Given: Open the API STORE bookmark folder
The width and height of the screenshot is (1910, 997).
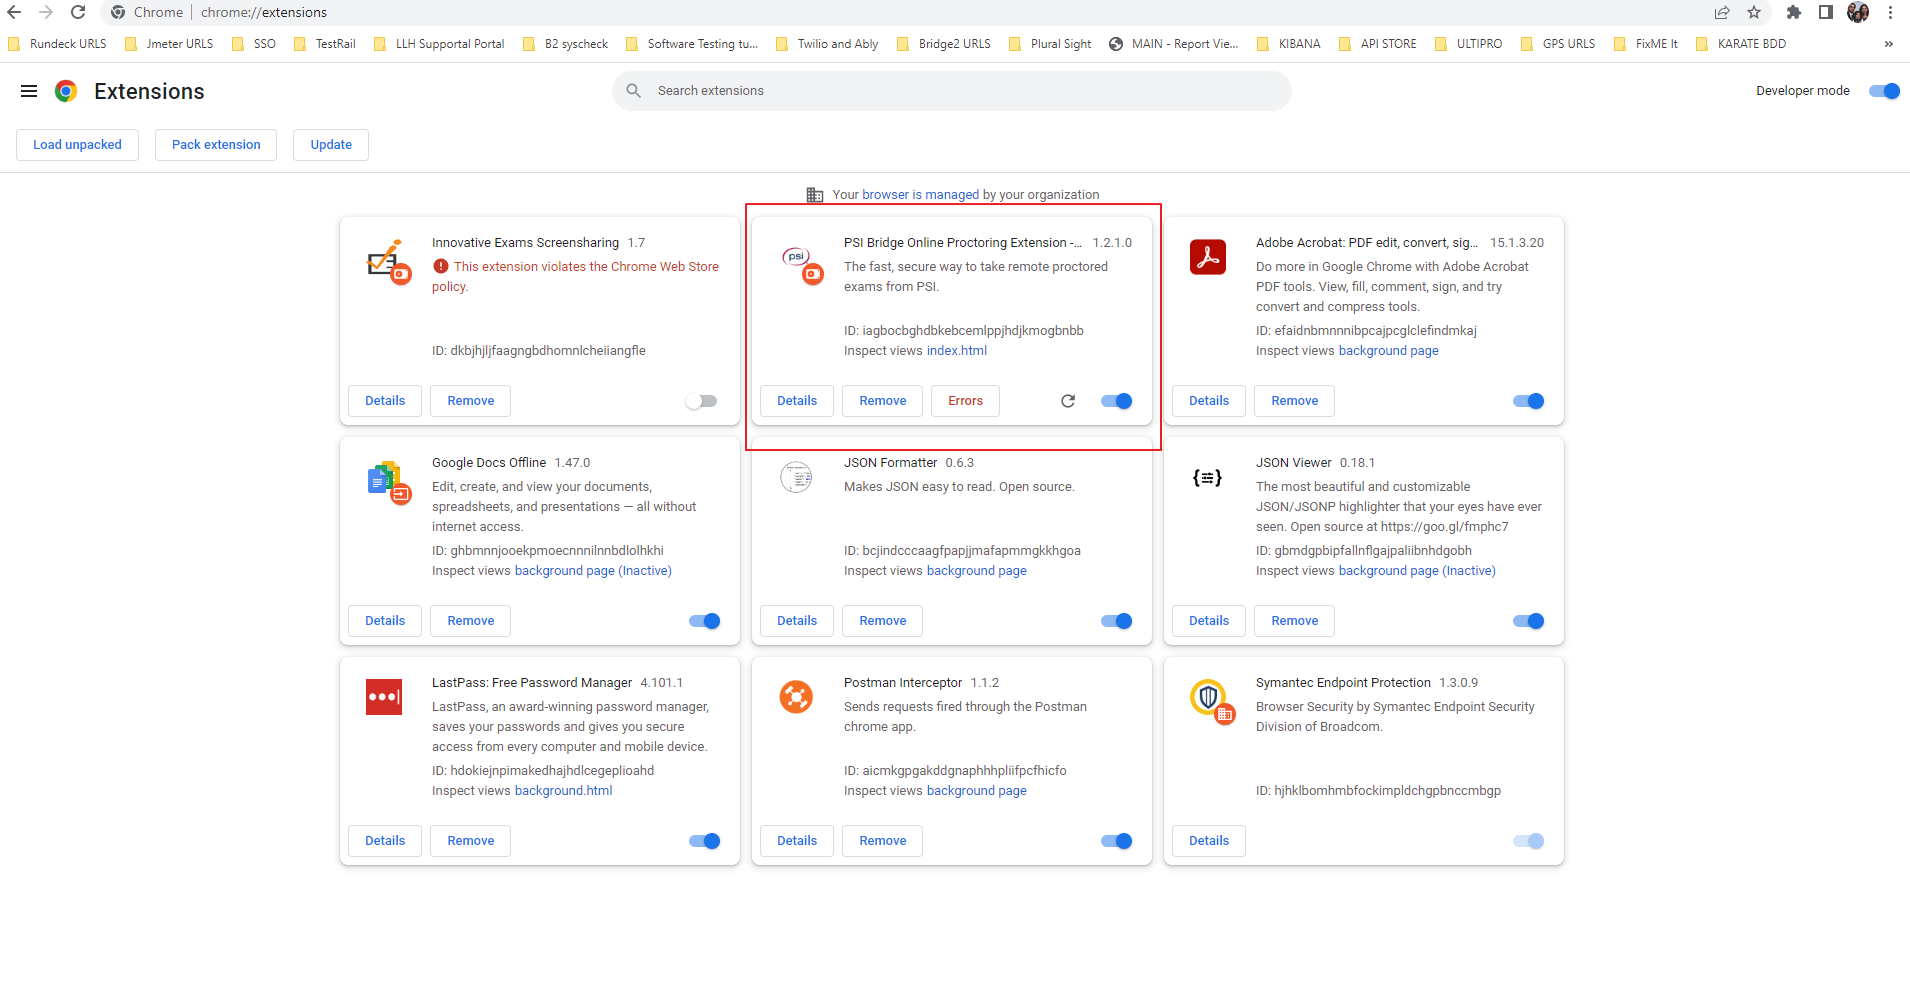Looking at the screenshot, I should [1377, 44].
